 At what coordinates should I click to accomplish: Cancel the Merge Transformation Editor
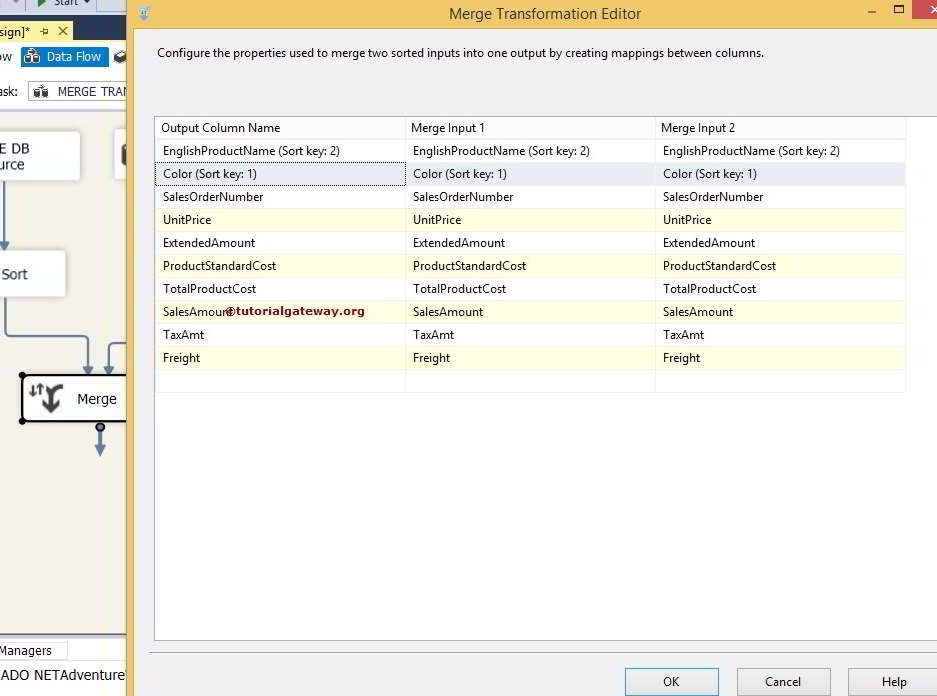pyautogui.click(x=783, y=681)
